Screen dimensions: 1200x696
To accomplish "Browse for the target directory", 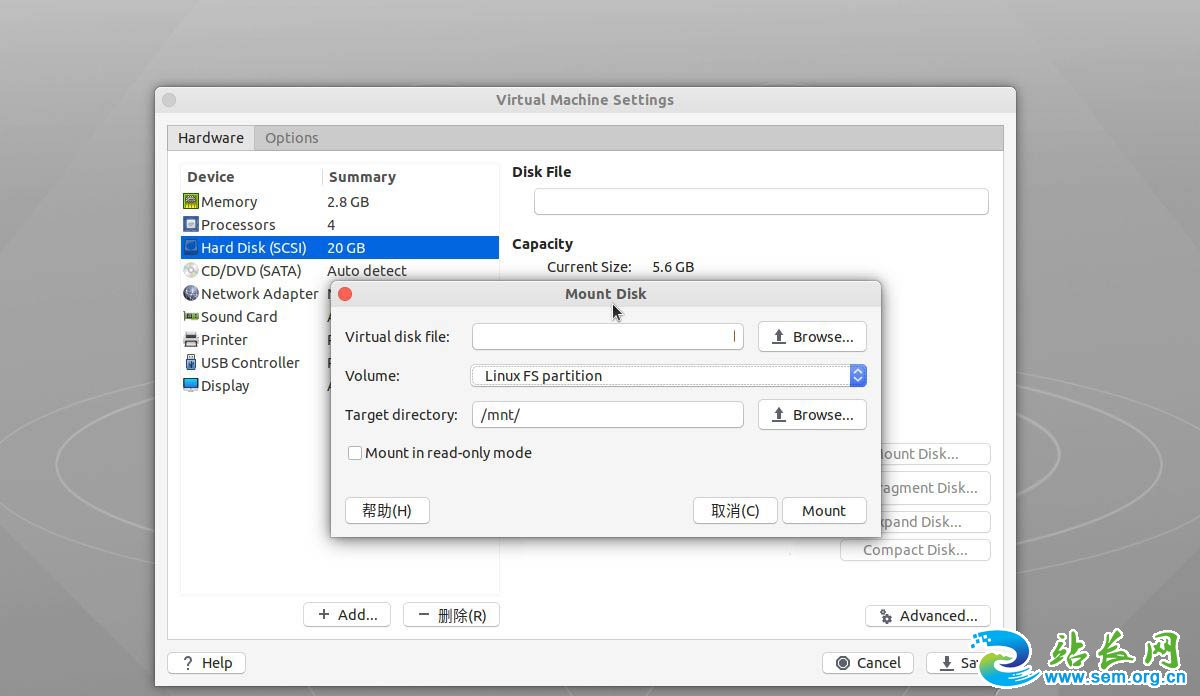I will [x=812, y=415].
